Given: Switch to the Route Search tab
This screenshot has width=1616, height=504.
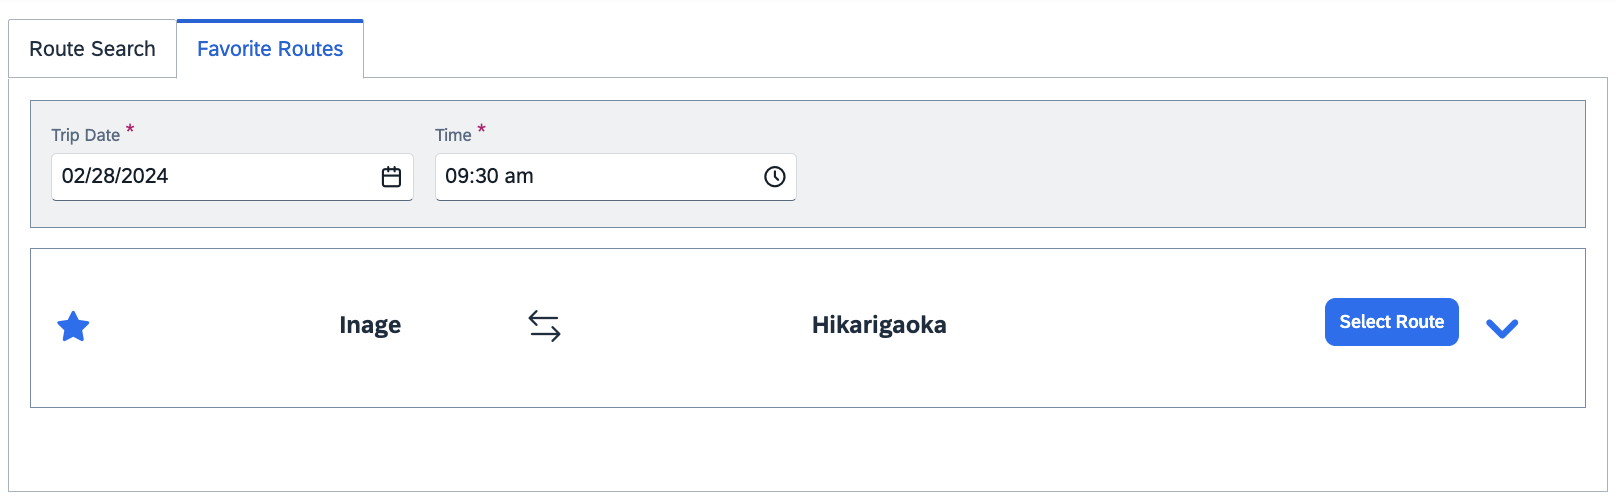Looking at the screenshot, I should point(92,49).
